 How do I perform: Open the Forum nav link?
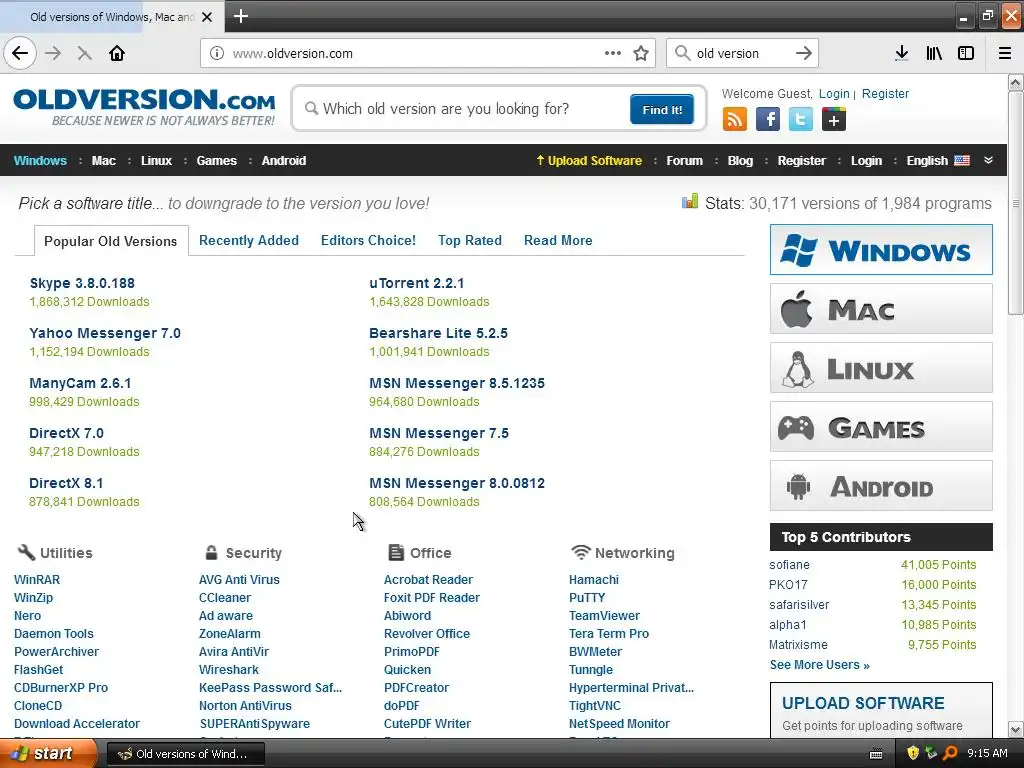tap(684, 161)
